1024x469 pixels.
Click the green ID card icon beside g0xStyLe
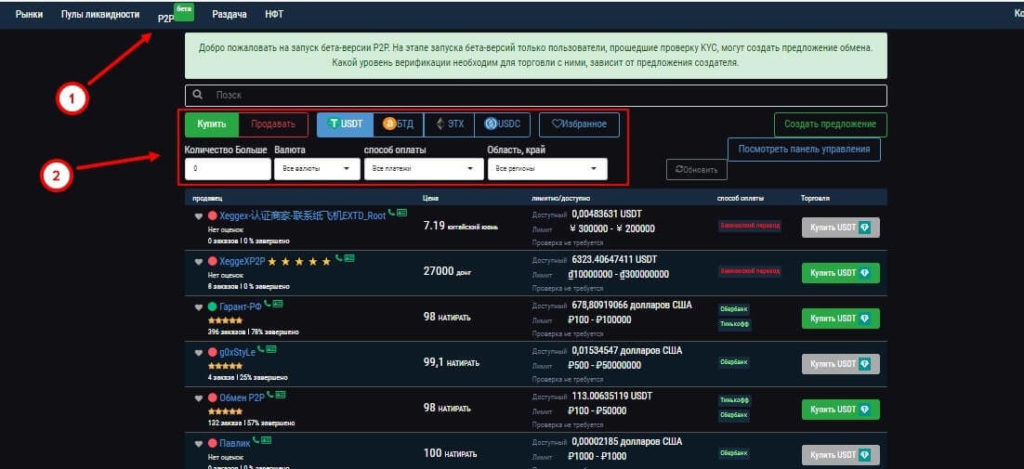pos(272,350)
